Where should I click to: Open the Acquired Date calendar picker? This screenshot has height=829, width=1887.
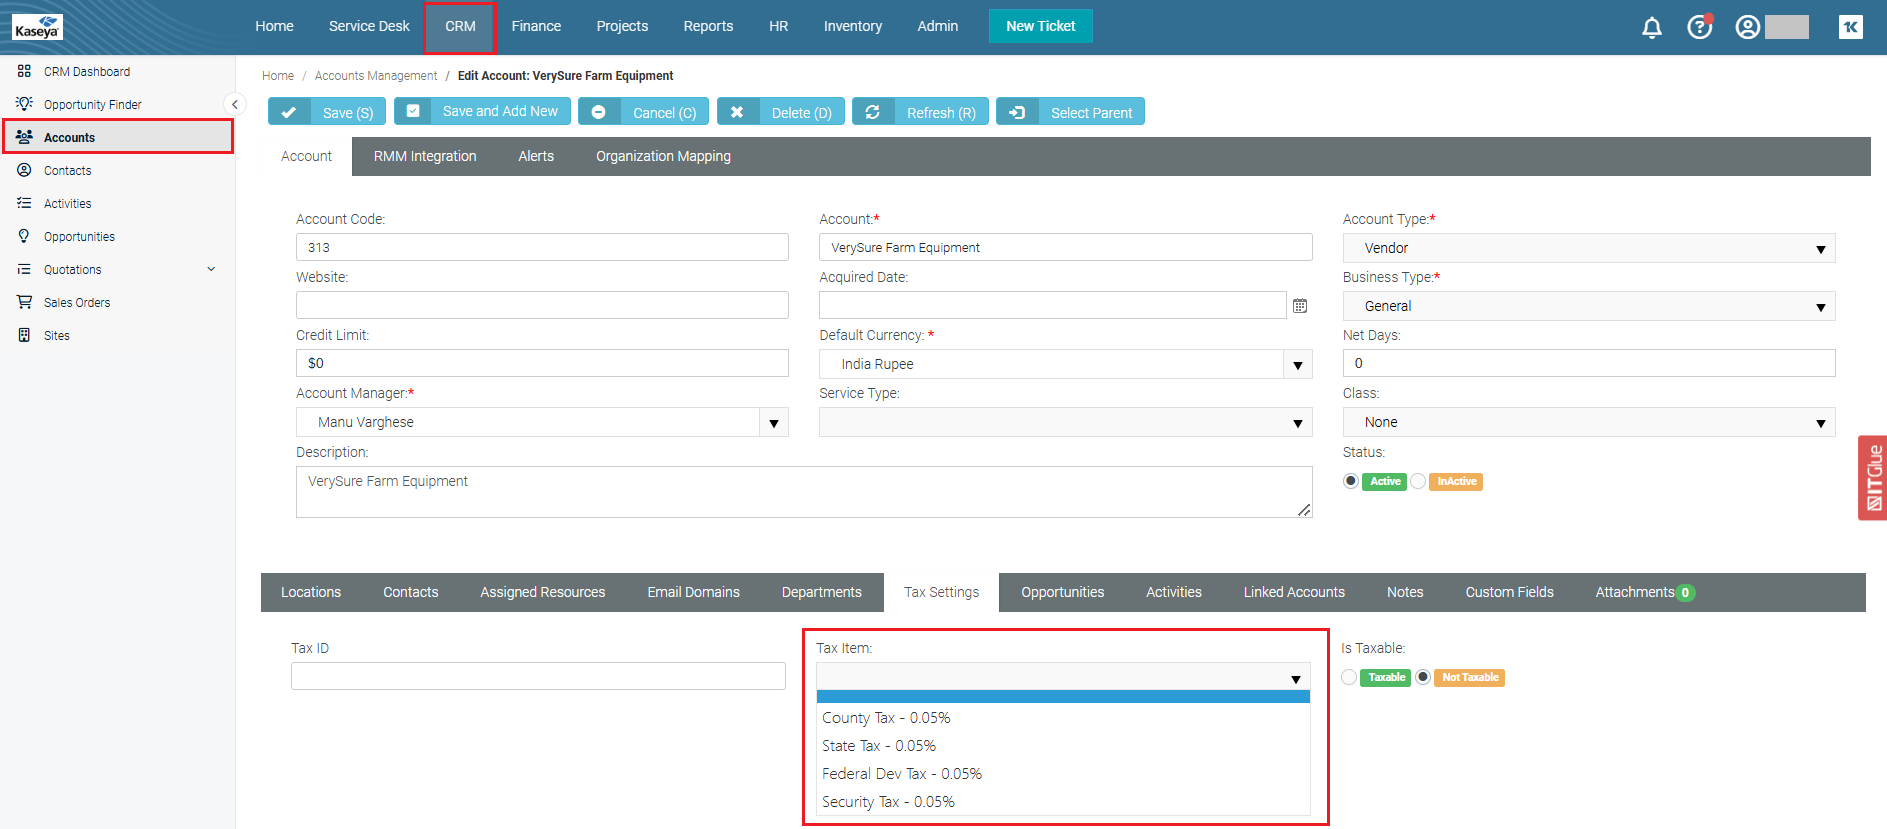point(1299,306)
